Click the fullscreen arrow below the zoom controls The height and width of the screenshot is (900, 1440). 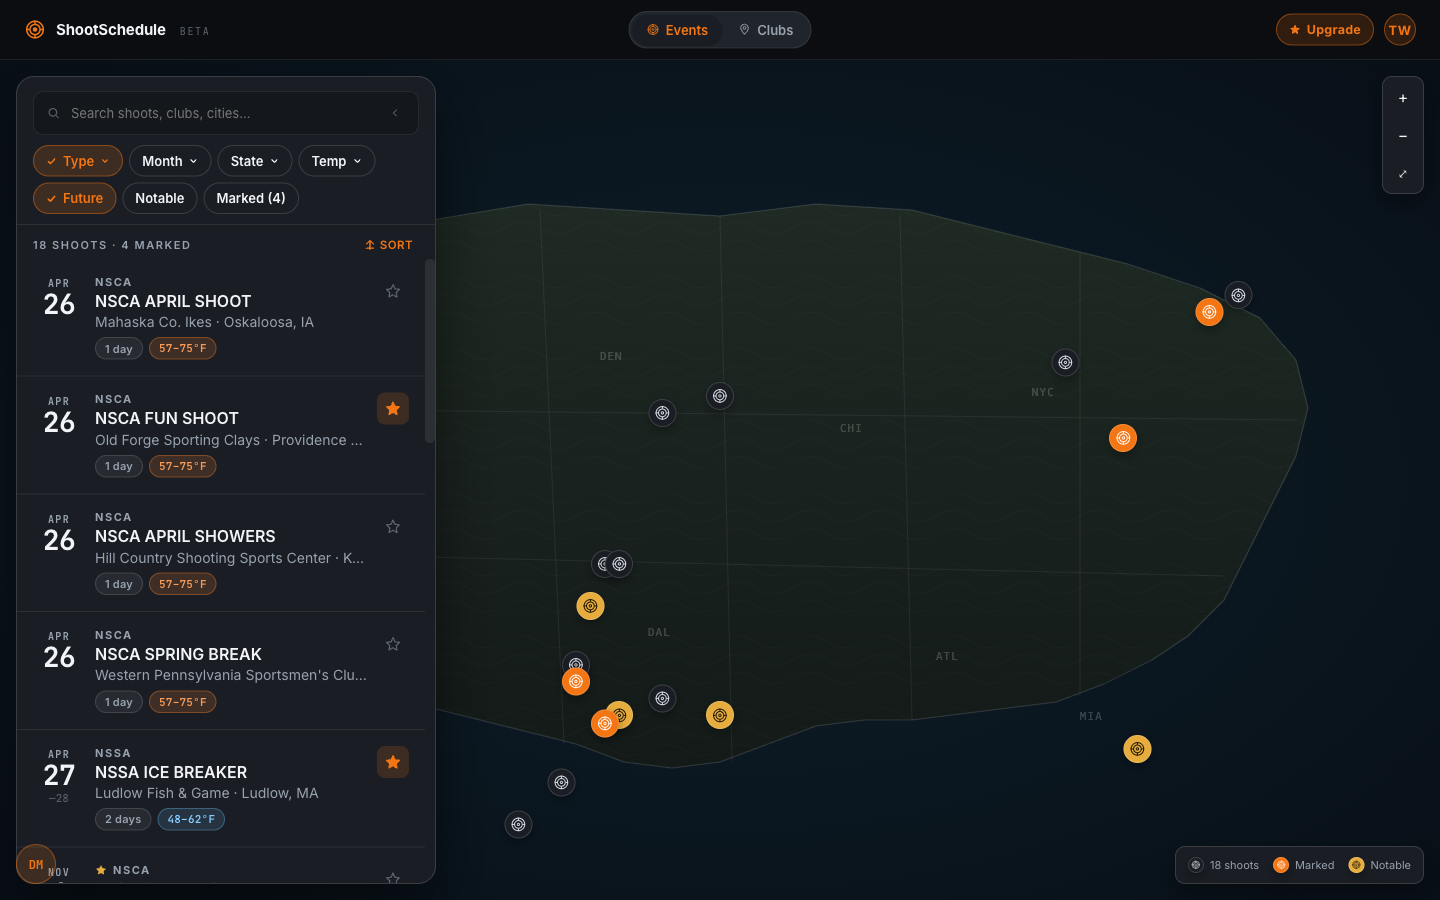tap(1403, 173)
